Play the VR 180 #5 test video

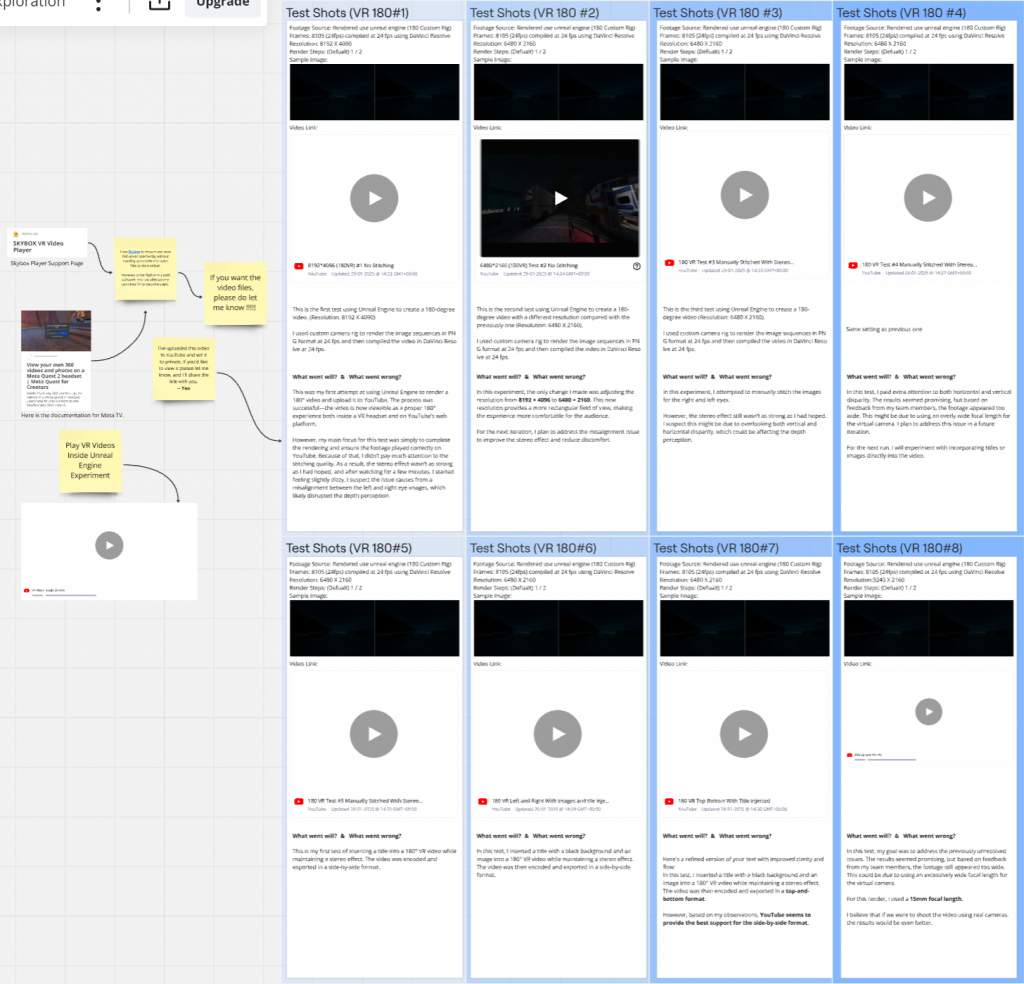tap(374, 734)
